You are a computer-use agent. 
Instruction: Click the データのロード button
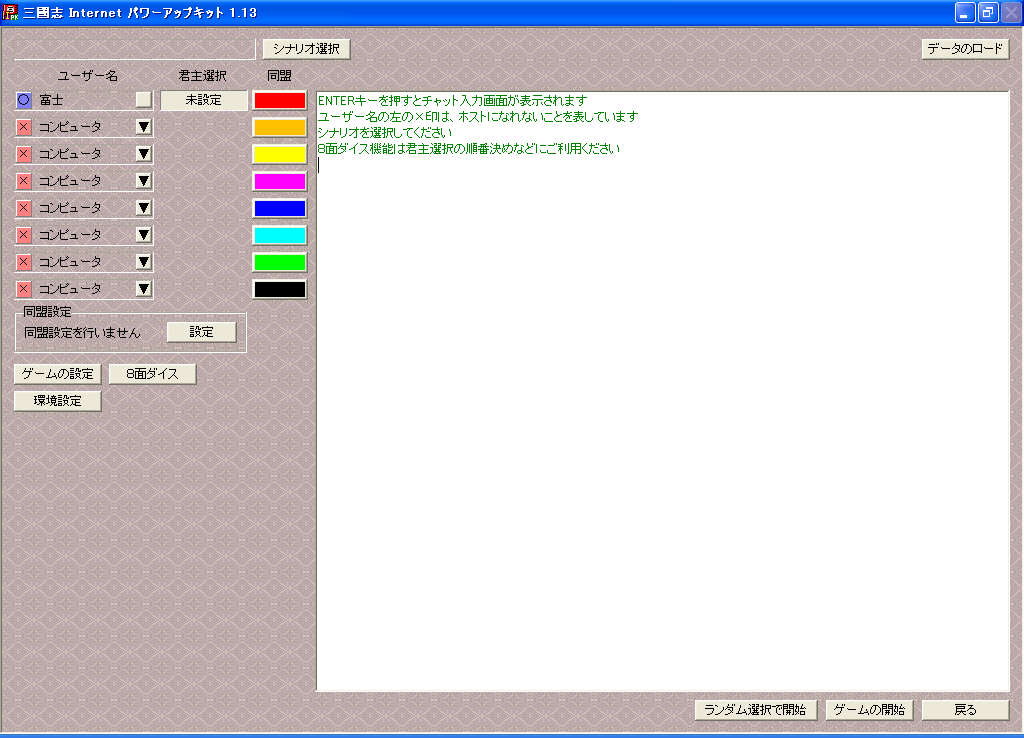[965, 49]
